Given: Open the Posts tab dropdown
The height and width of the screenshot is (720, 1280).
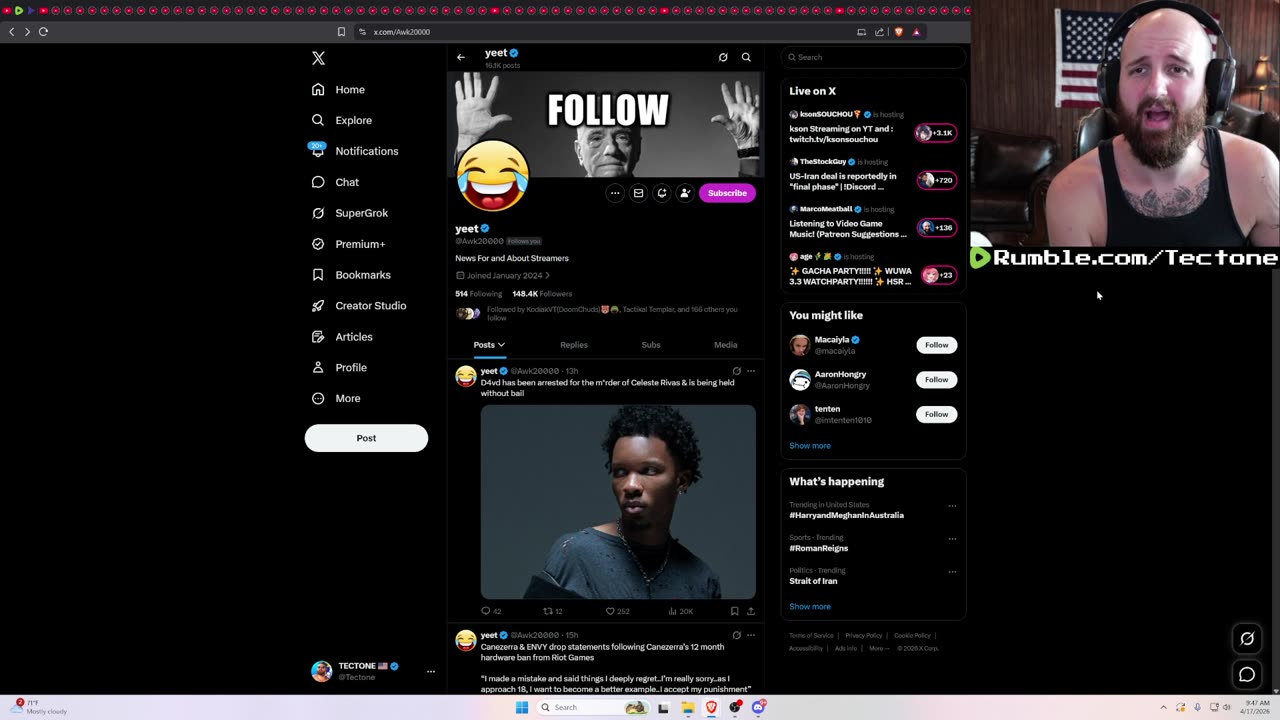Looking at the screenshot, I should click(x=489, y=345).
